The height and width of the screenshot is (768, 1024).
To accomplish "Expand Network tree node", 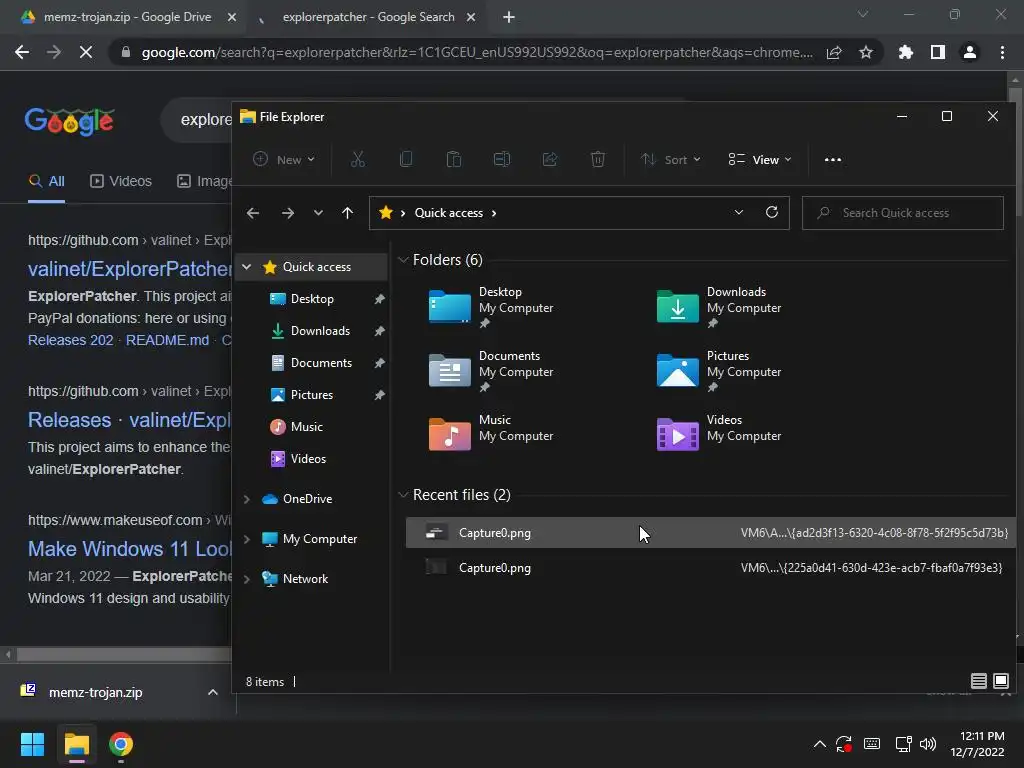I will click(x=246, y=579).
